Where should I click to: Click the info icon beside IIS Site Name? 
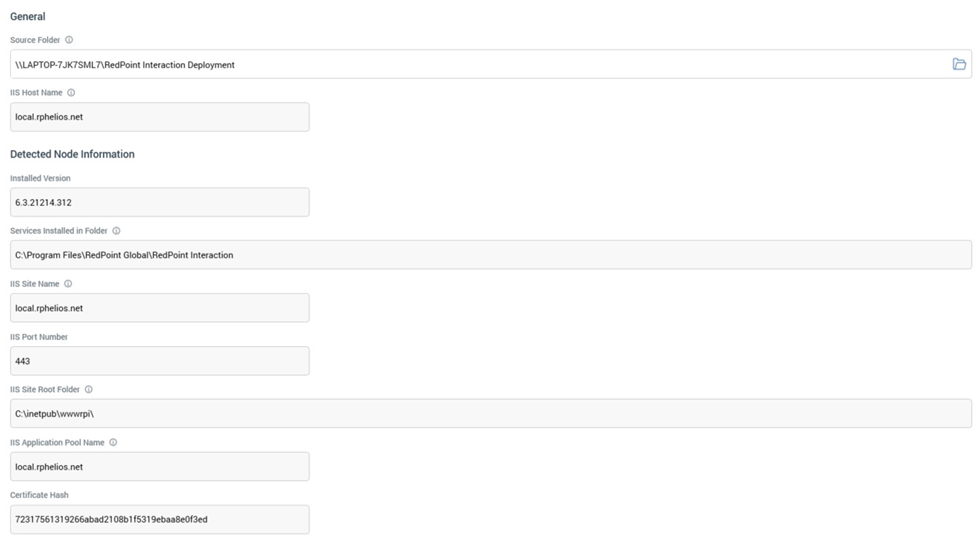pos(68,284)
